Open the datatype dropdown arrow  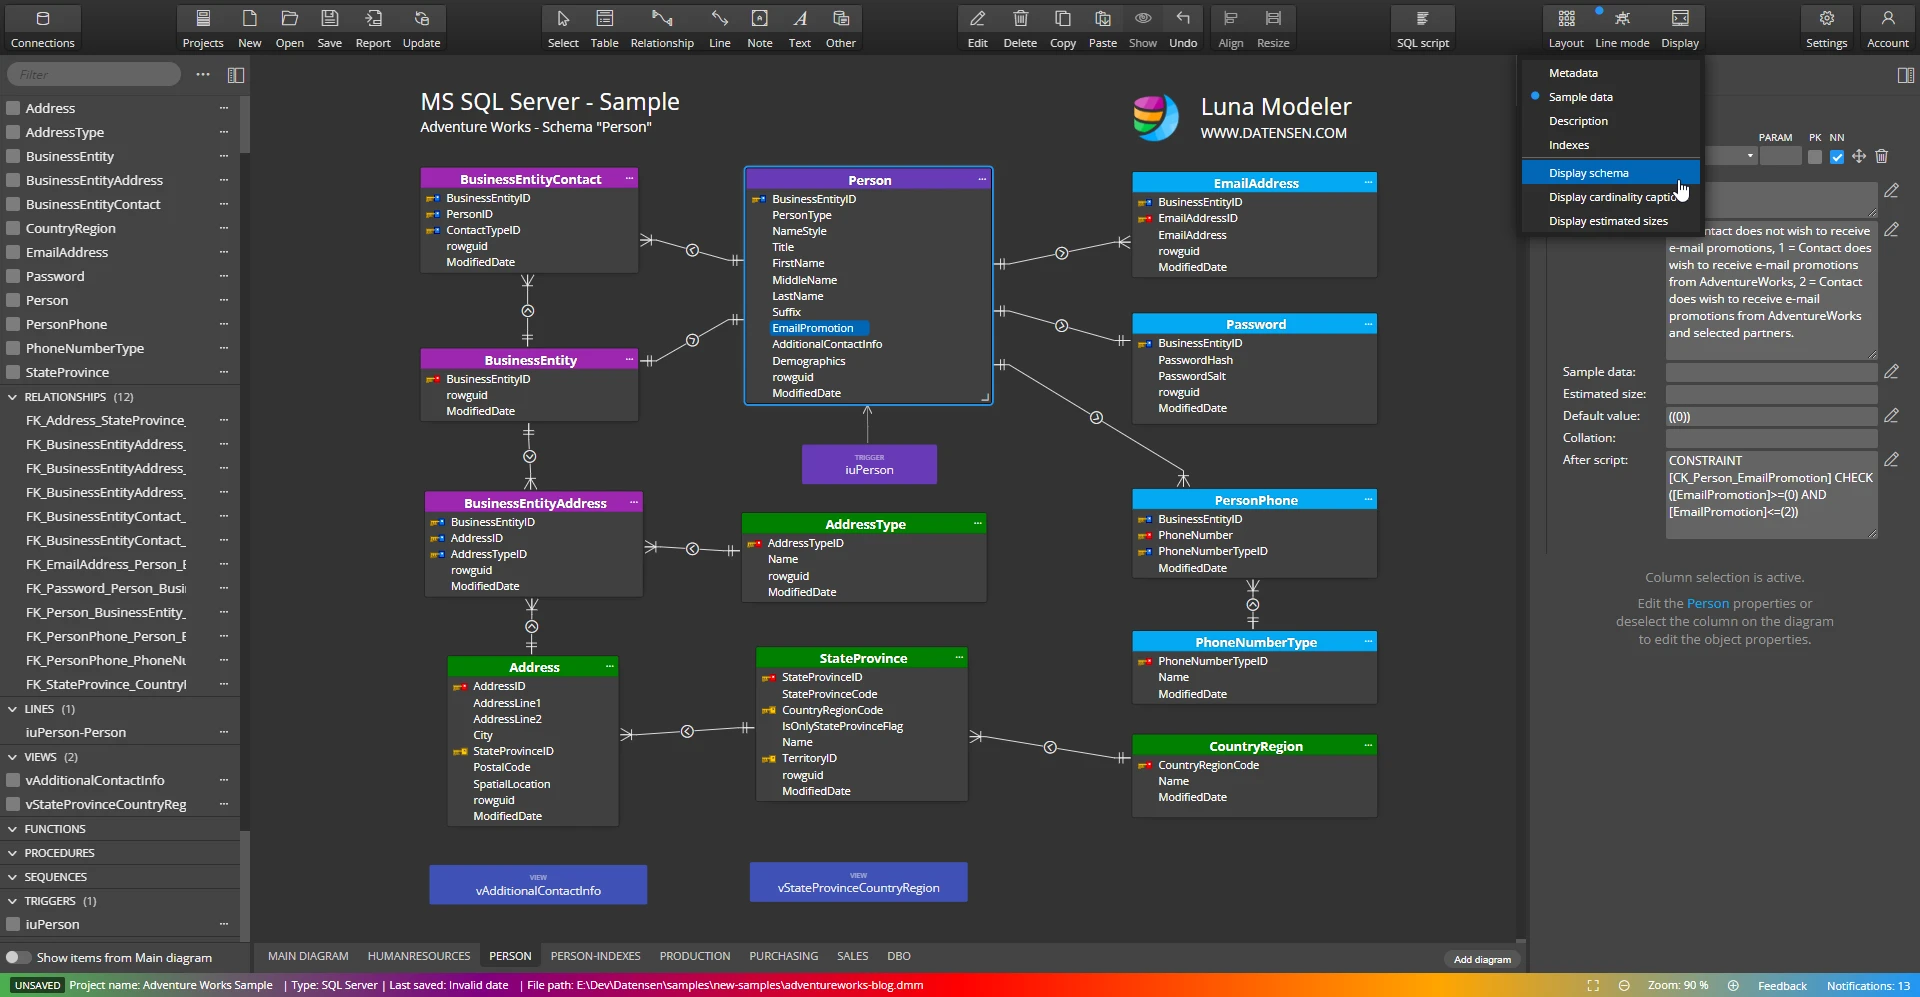[1750, 156]
